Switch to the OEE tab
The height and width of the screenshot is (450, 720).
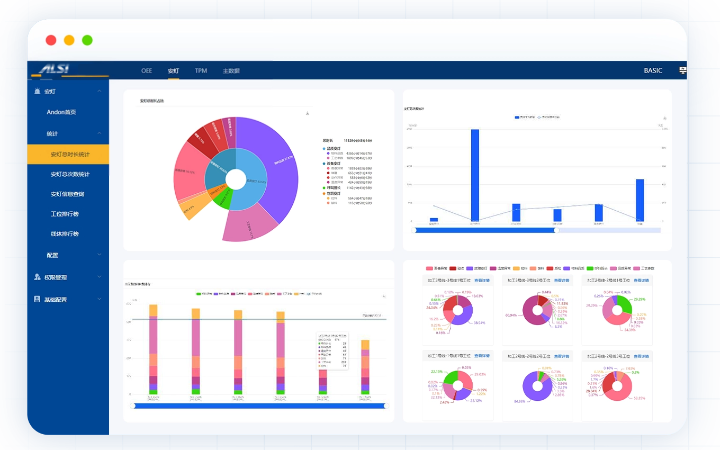146,71
